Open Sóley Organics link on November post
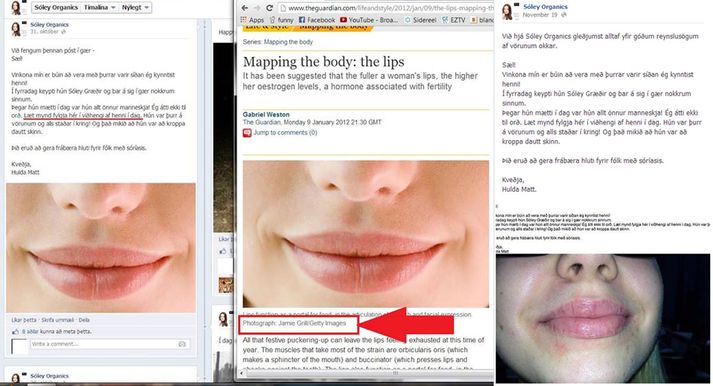713x386 pixels. click(545, 7)
